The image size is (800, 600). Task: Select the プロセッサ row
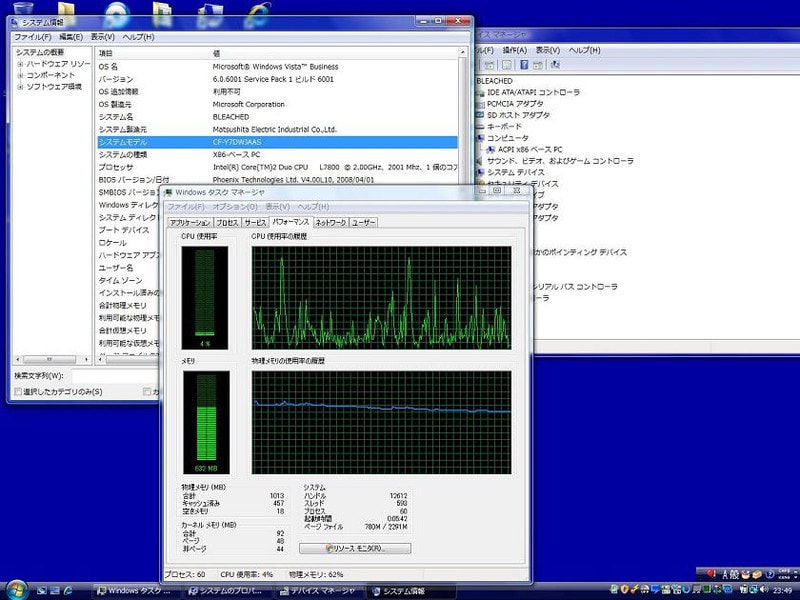277,167
